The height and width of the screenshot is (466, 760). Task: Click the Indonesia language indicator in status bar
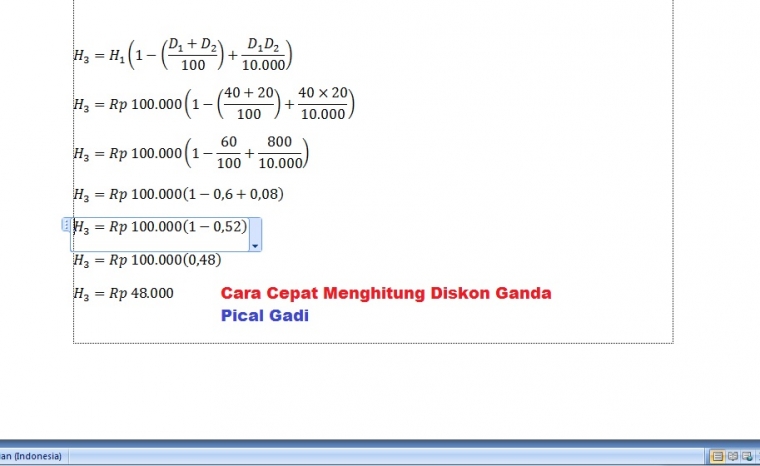tap(30, 456)
